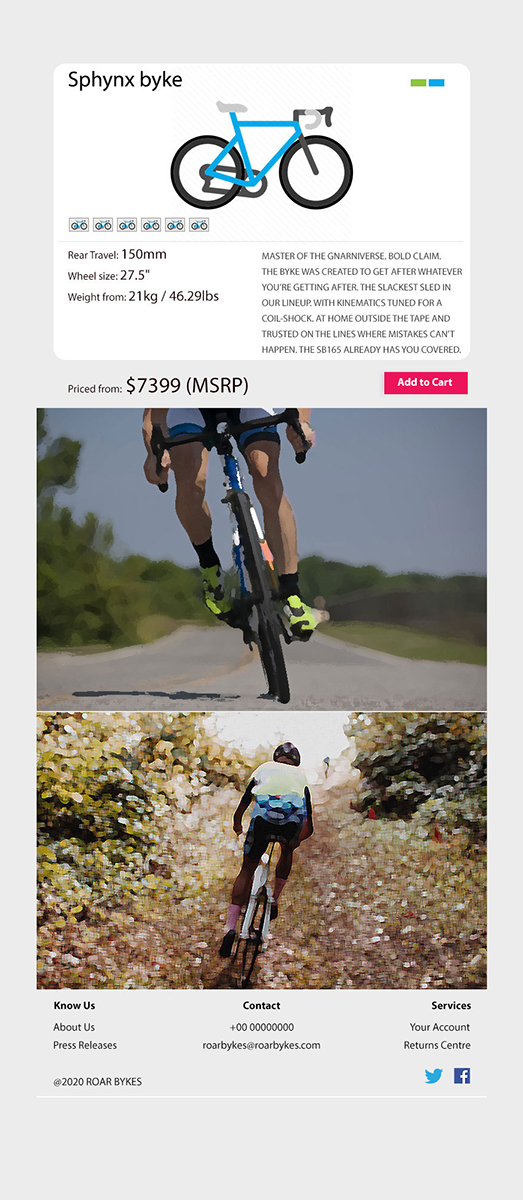The height and width of the screenshot is (1200, 523).
Task: Click the roarbykes@roarbykes.com email link
Action: pyautogui.click(x=261, y=1045)
